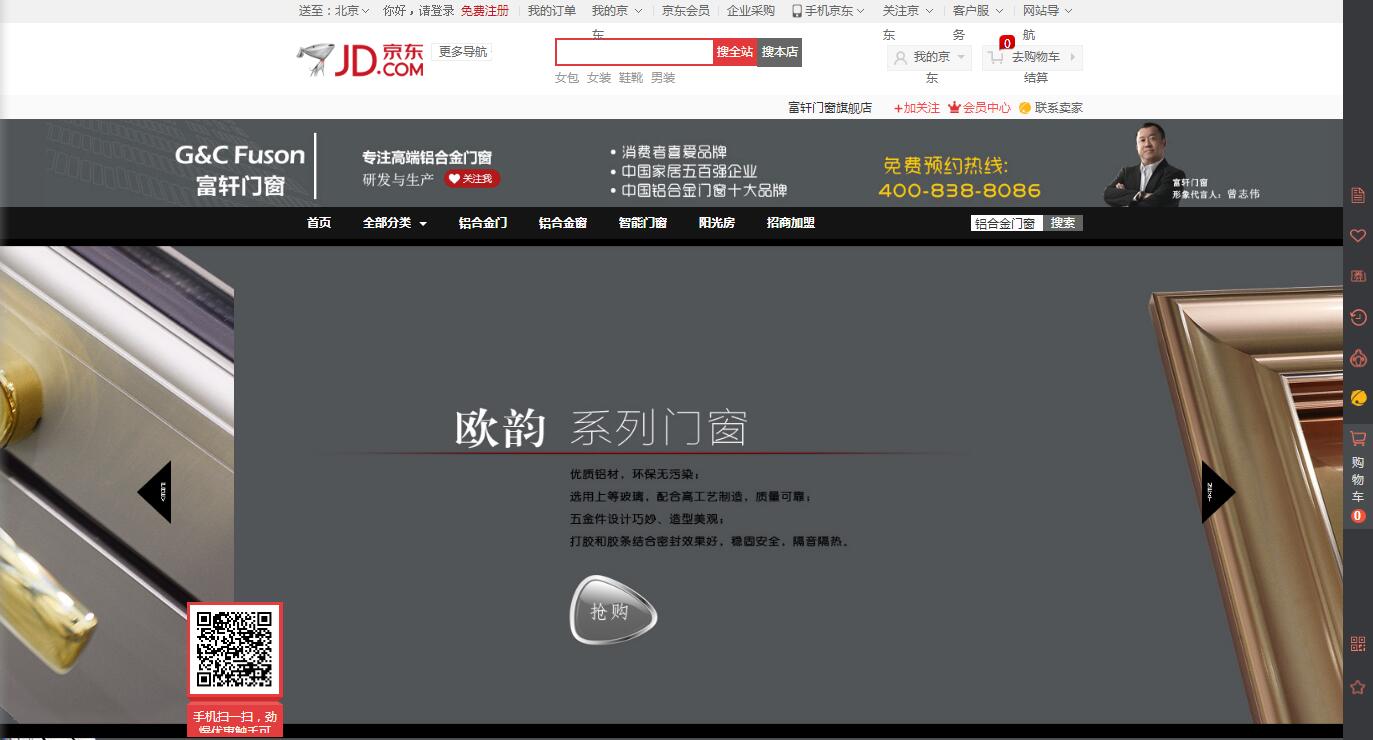
Task: Open browsing history clock icon in sidebar
Action: coord(1357,317)
